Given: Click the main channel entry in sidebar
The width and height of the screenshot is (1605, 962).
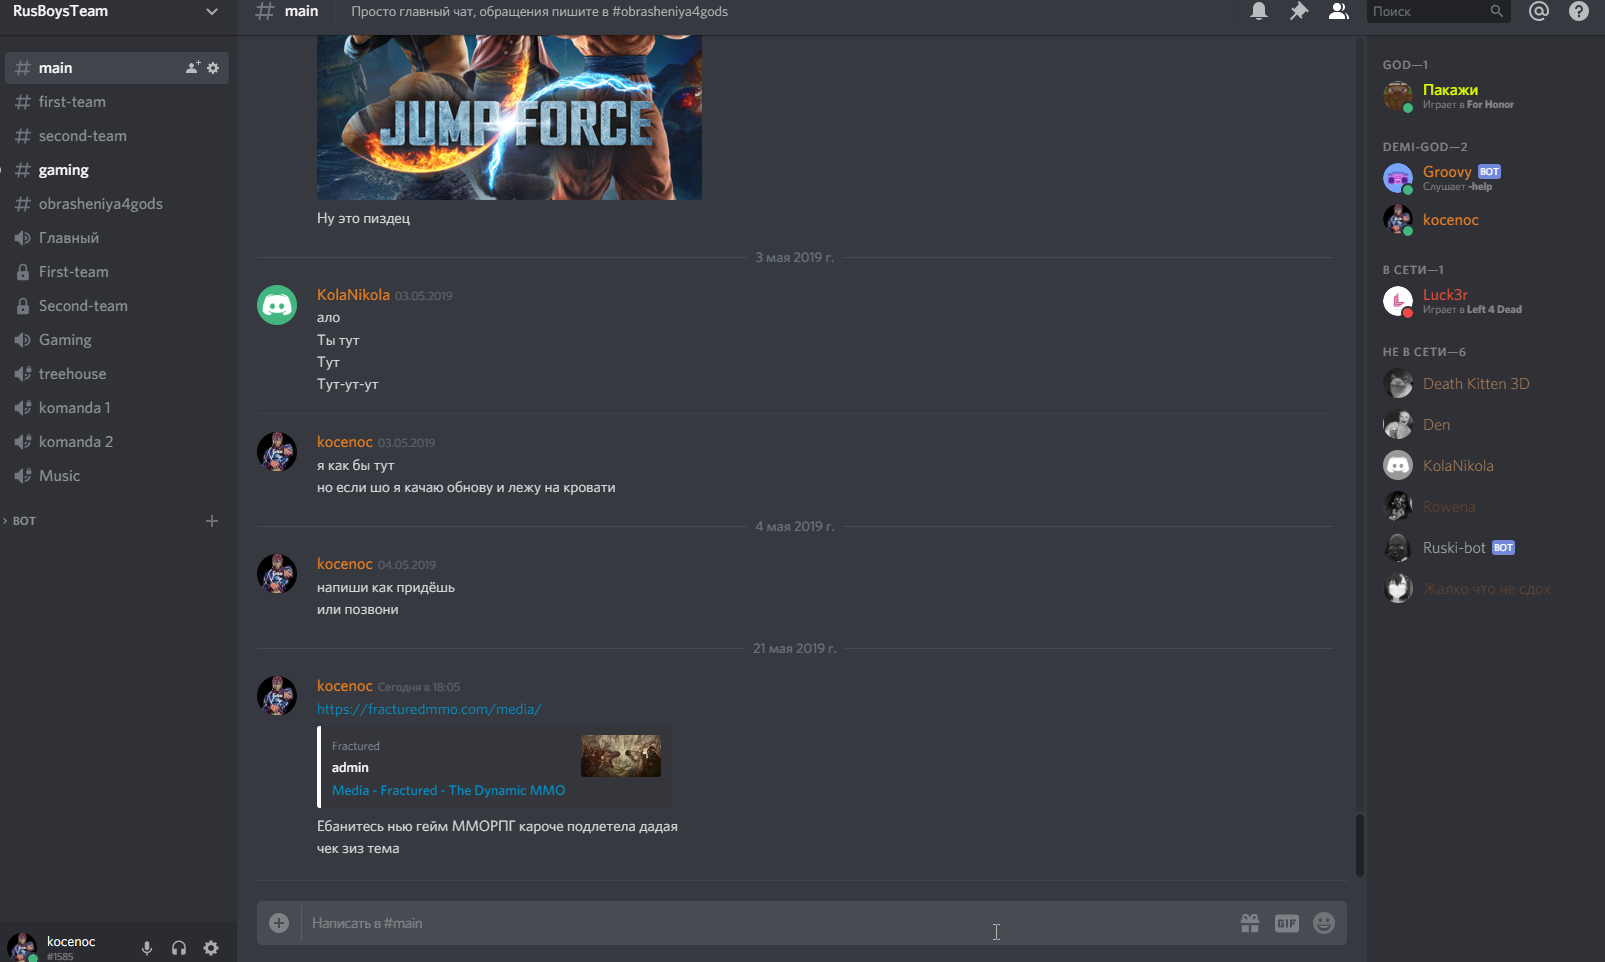Looking at the screenshot, I should tap(117, 68).
